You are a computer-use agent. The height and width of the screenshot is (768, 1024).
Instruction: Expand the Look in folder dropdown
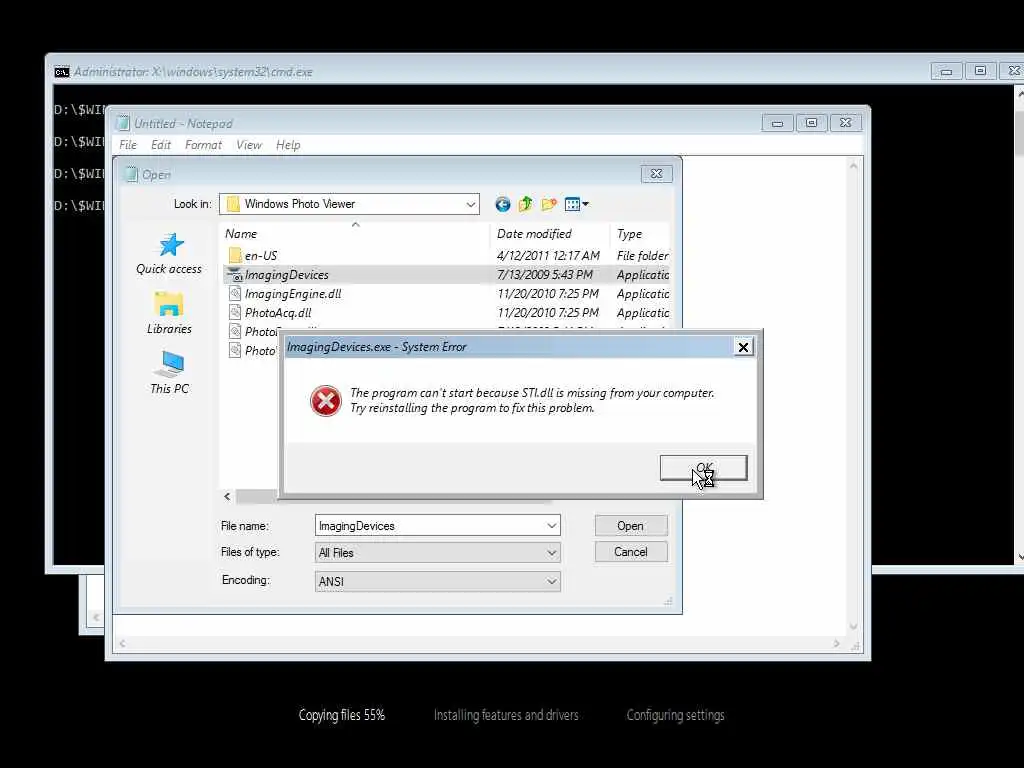(x=470, y=204)
